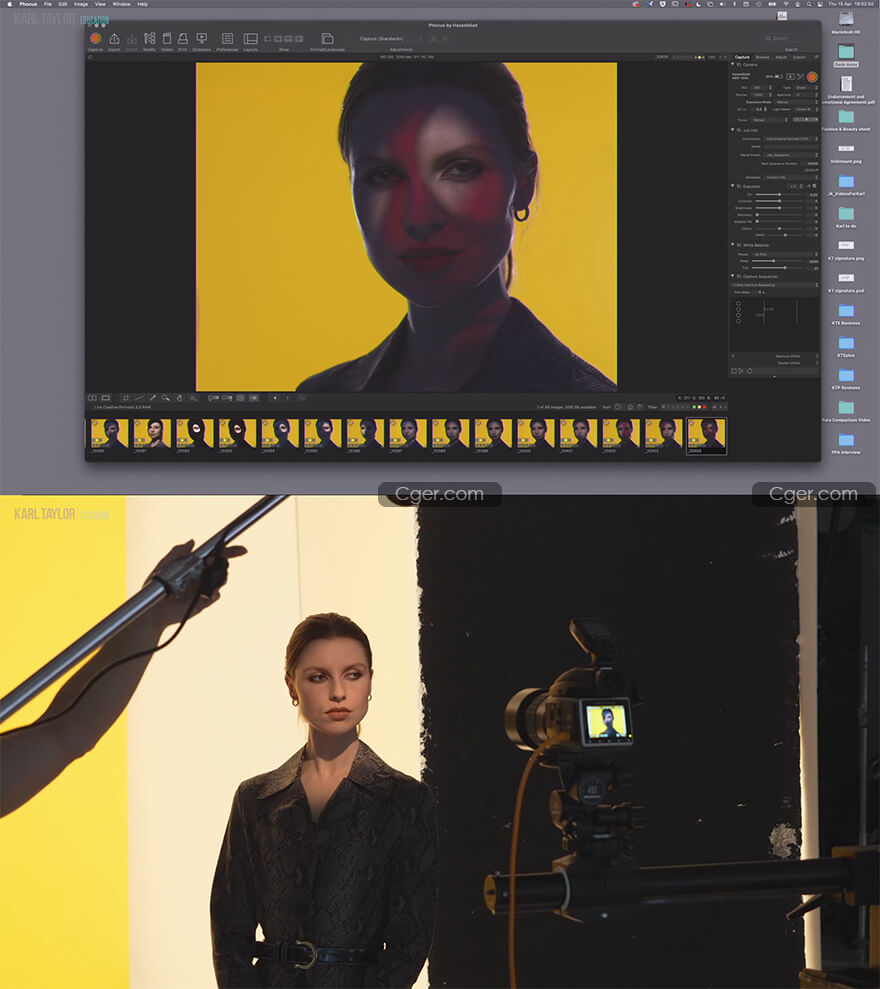
Task: Open the Image menu
Action: [81, 4]
